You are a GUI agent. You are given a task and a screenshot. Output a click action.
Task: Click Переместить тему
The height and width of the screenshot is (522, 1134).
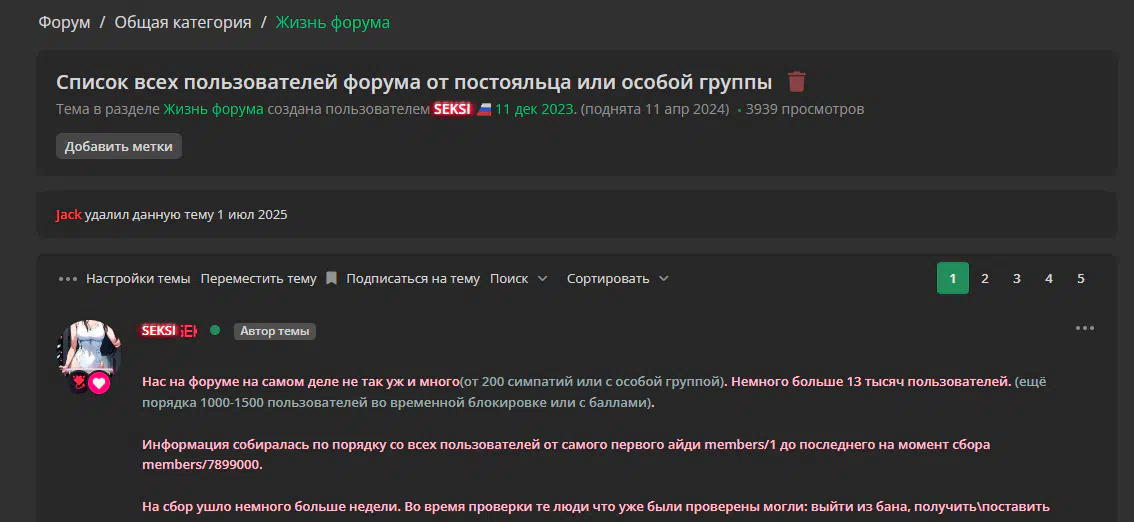pos(258,279)
